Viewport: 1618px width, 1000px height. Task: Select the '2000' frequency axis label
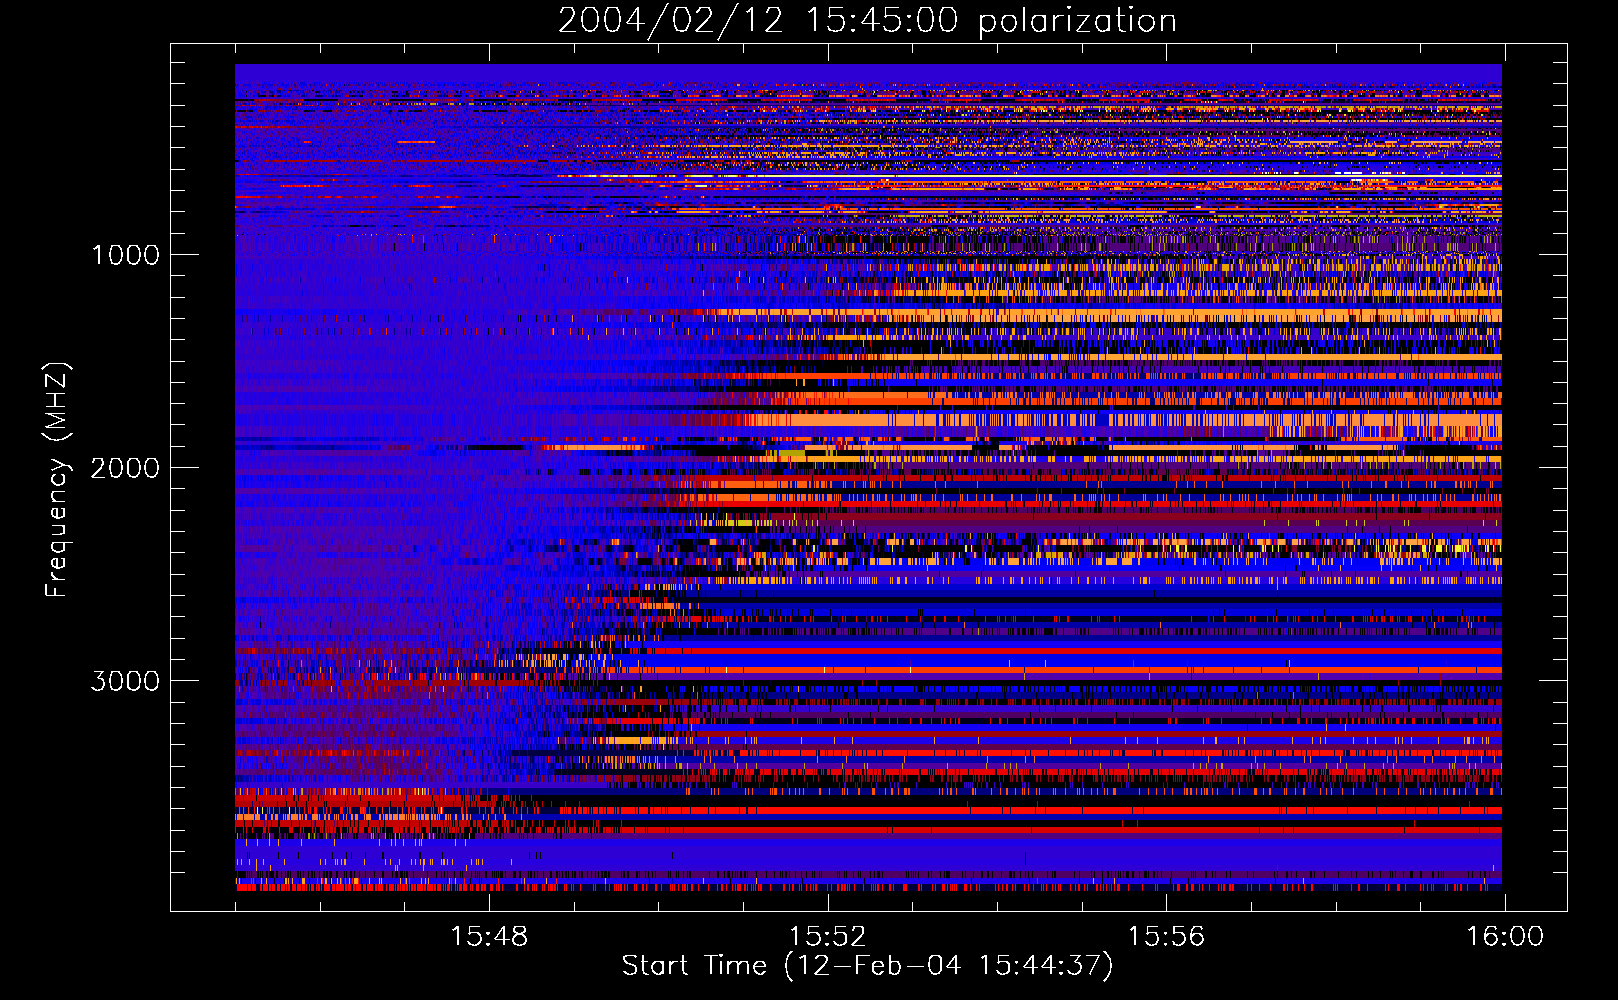point(125,468)
